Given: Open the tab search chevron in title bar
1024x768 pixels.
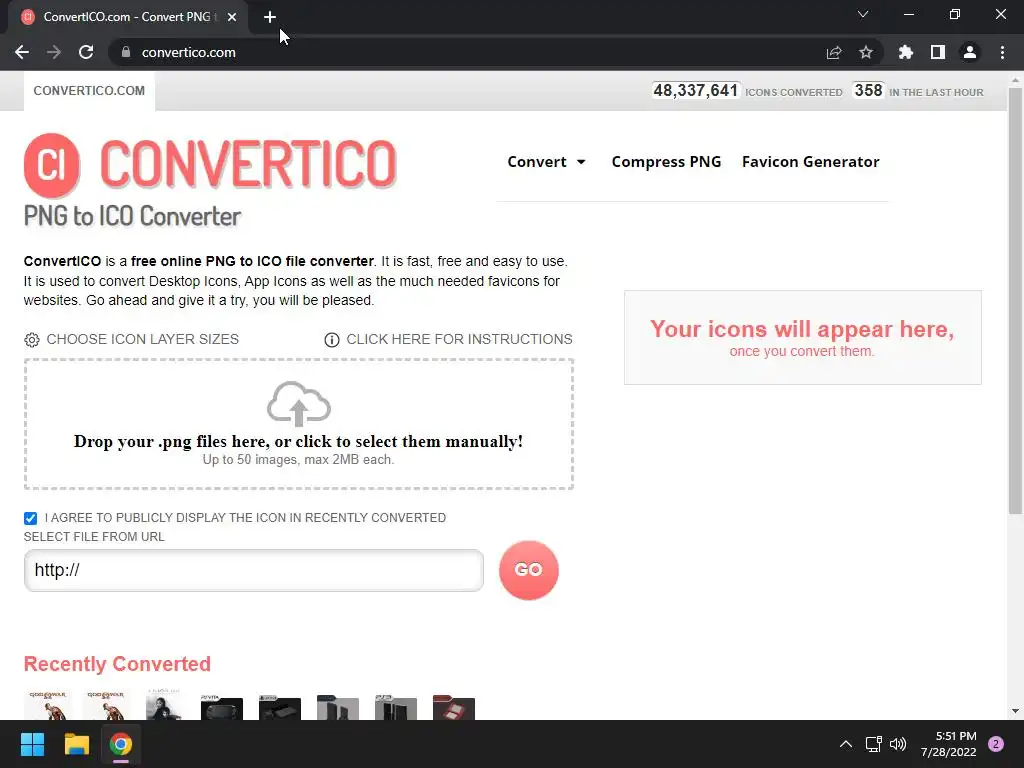Looking at the screenshot, I should [863, 14].
